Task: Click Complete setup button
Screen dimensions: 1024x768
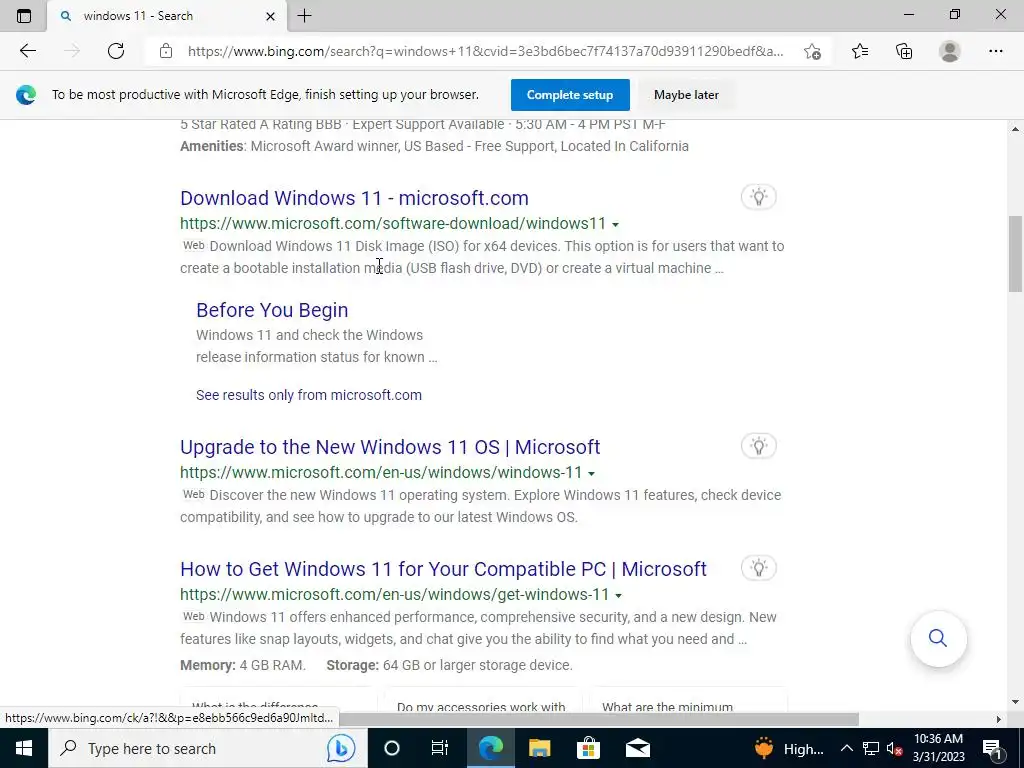Action: 570,95
